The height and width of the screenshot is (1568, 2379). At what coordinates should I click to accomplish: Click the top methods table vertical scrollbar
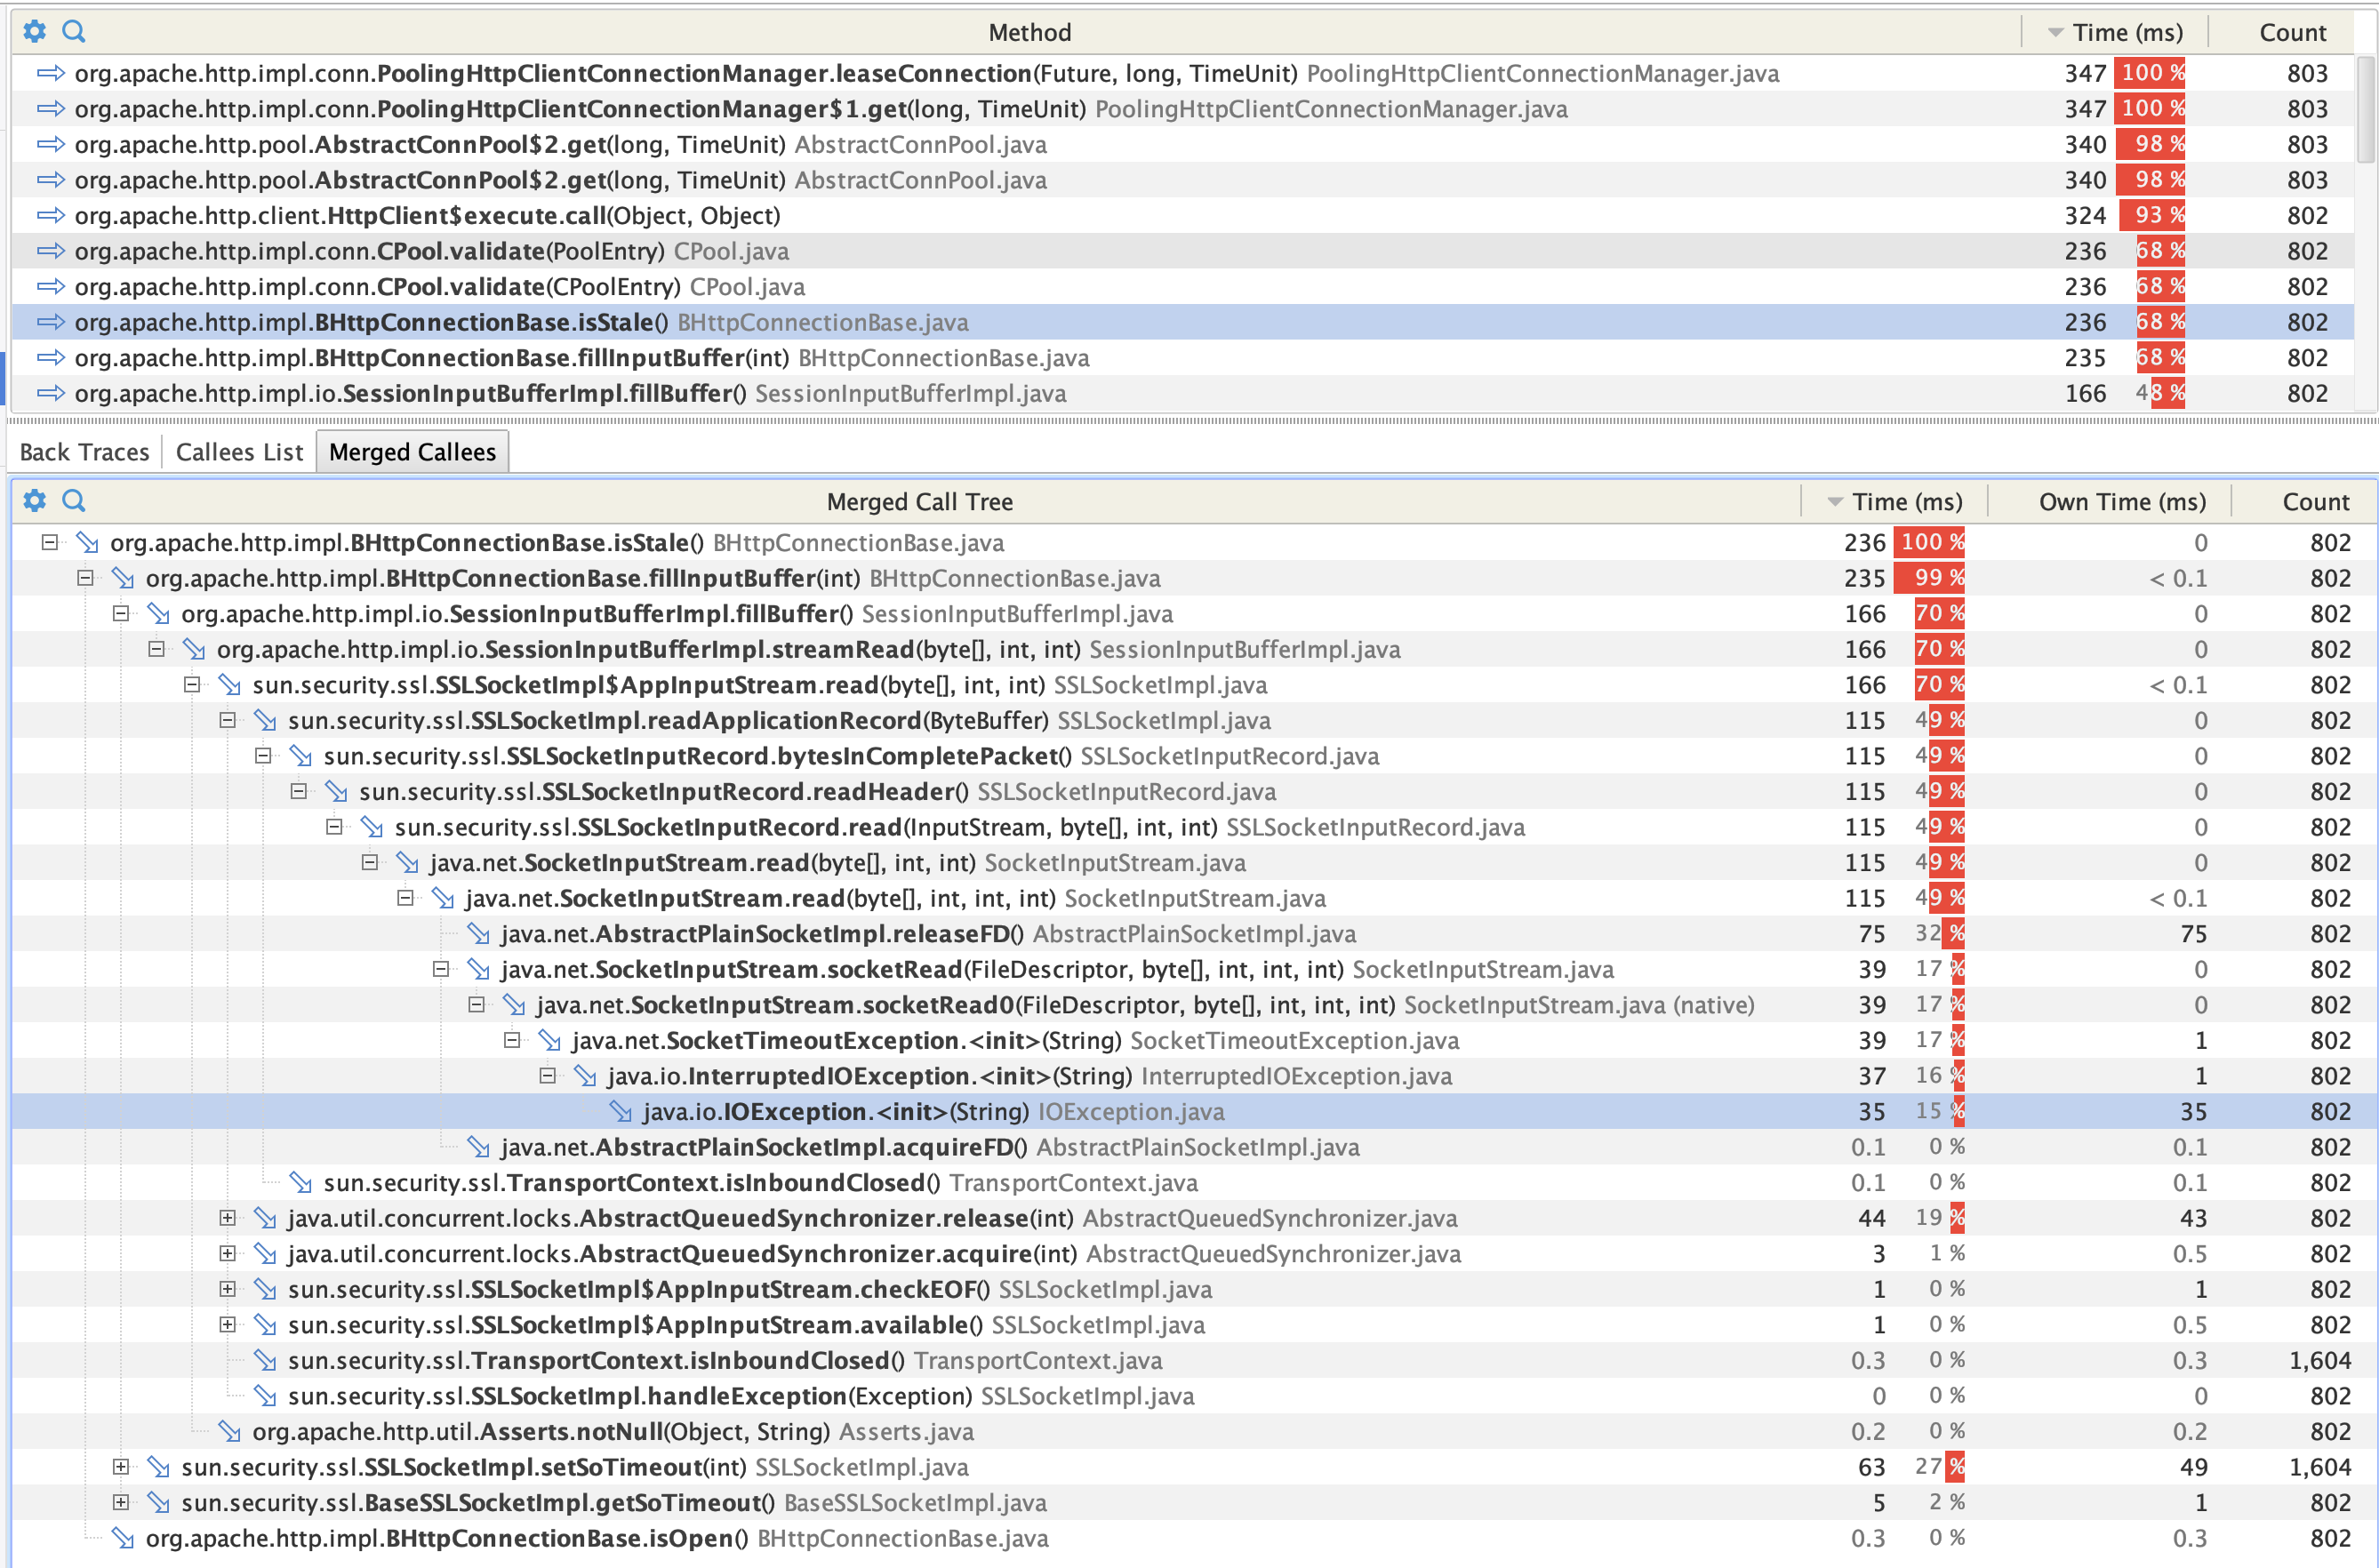pos(2365,110)
